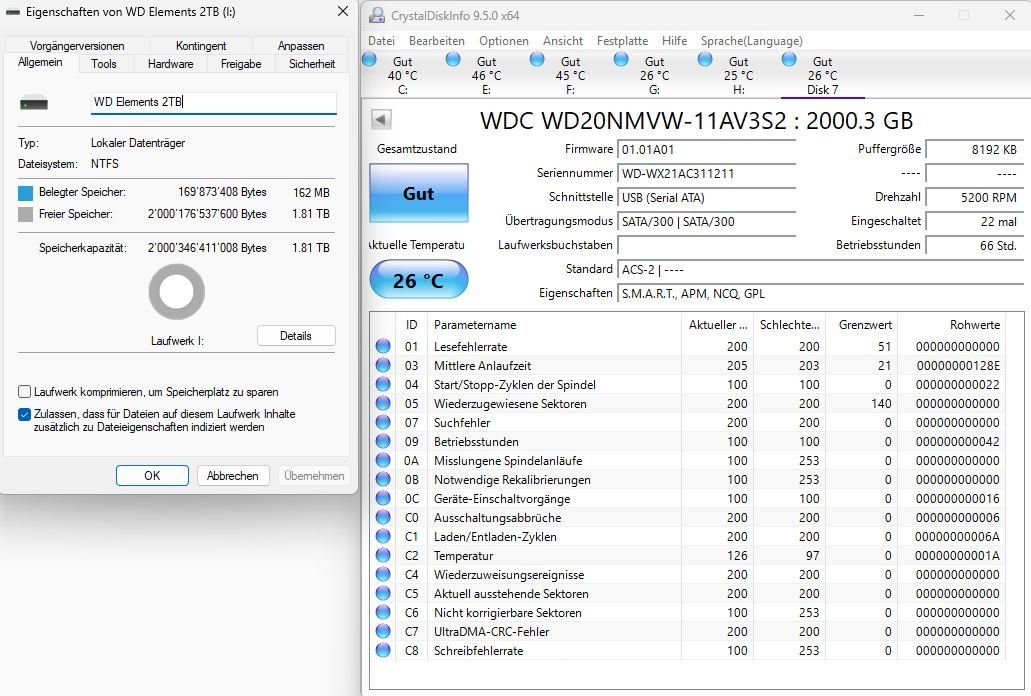The width and height of the screenshot is (1031, 696).
Task: Click the disk usage donut chart
Action: point(177,292)
